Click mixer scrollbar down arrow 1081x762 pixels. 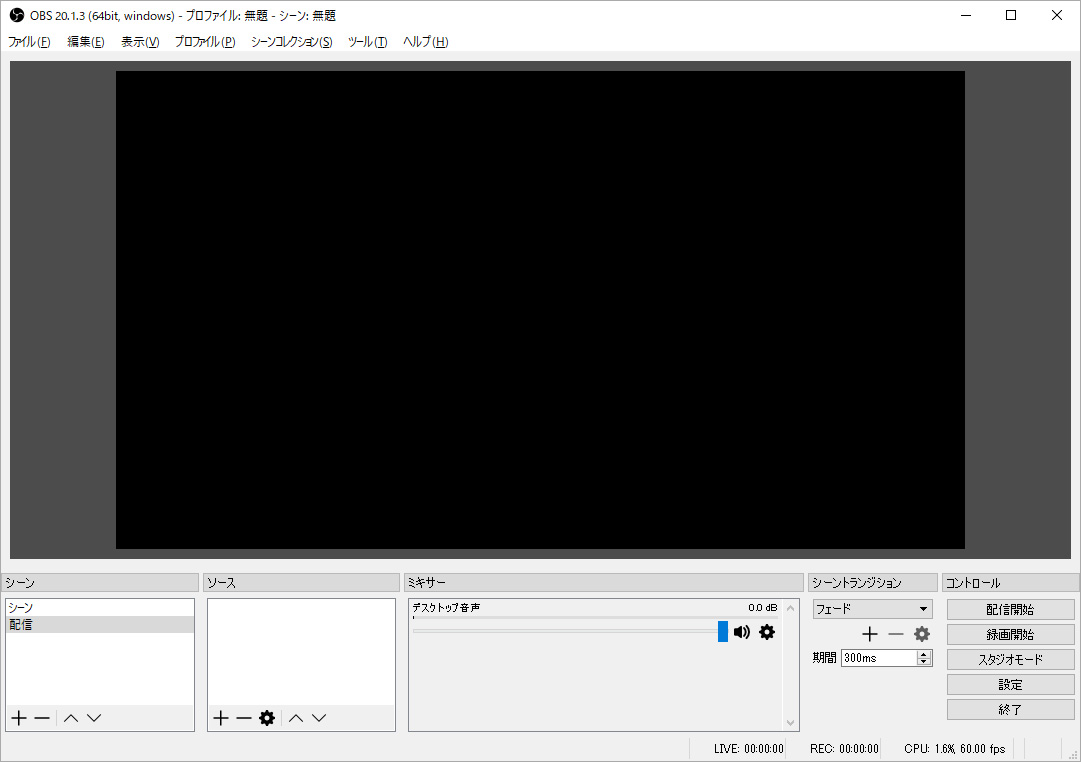point(791,723)
